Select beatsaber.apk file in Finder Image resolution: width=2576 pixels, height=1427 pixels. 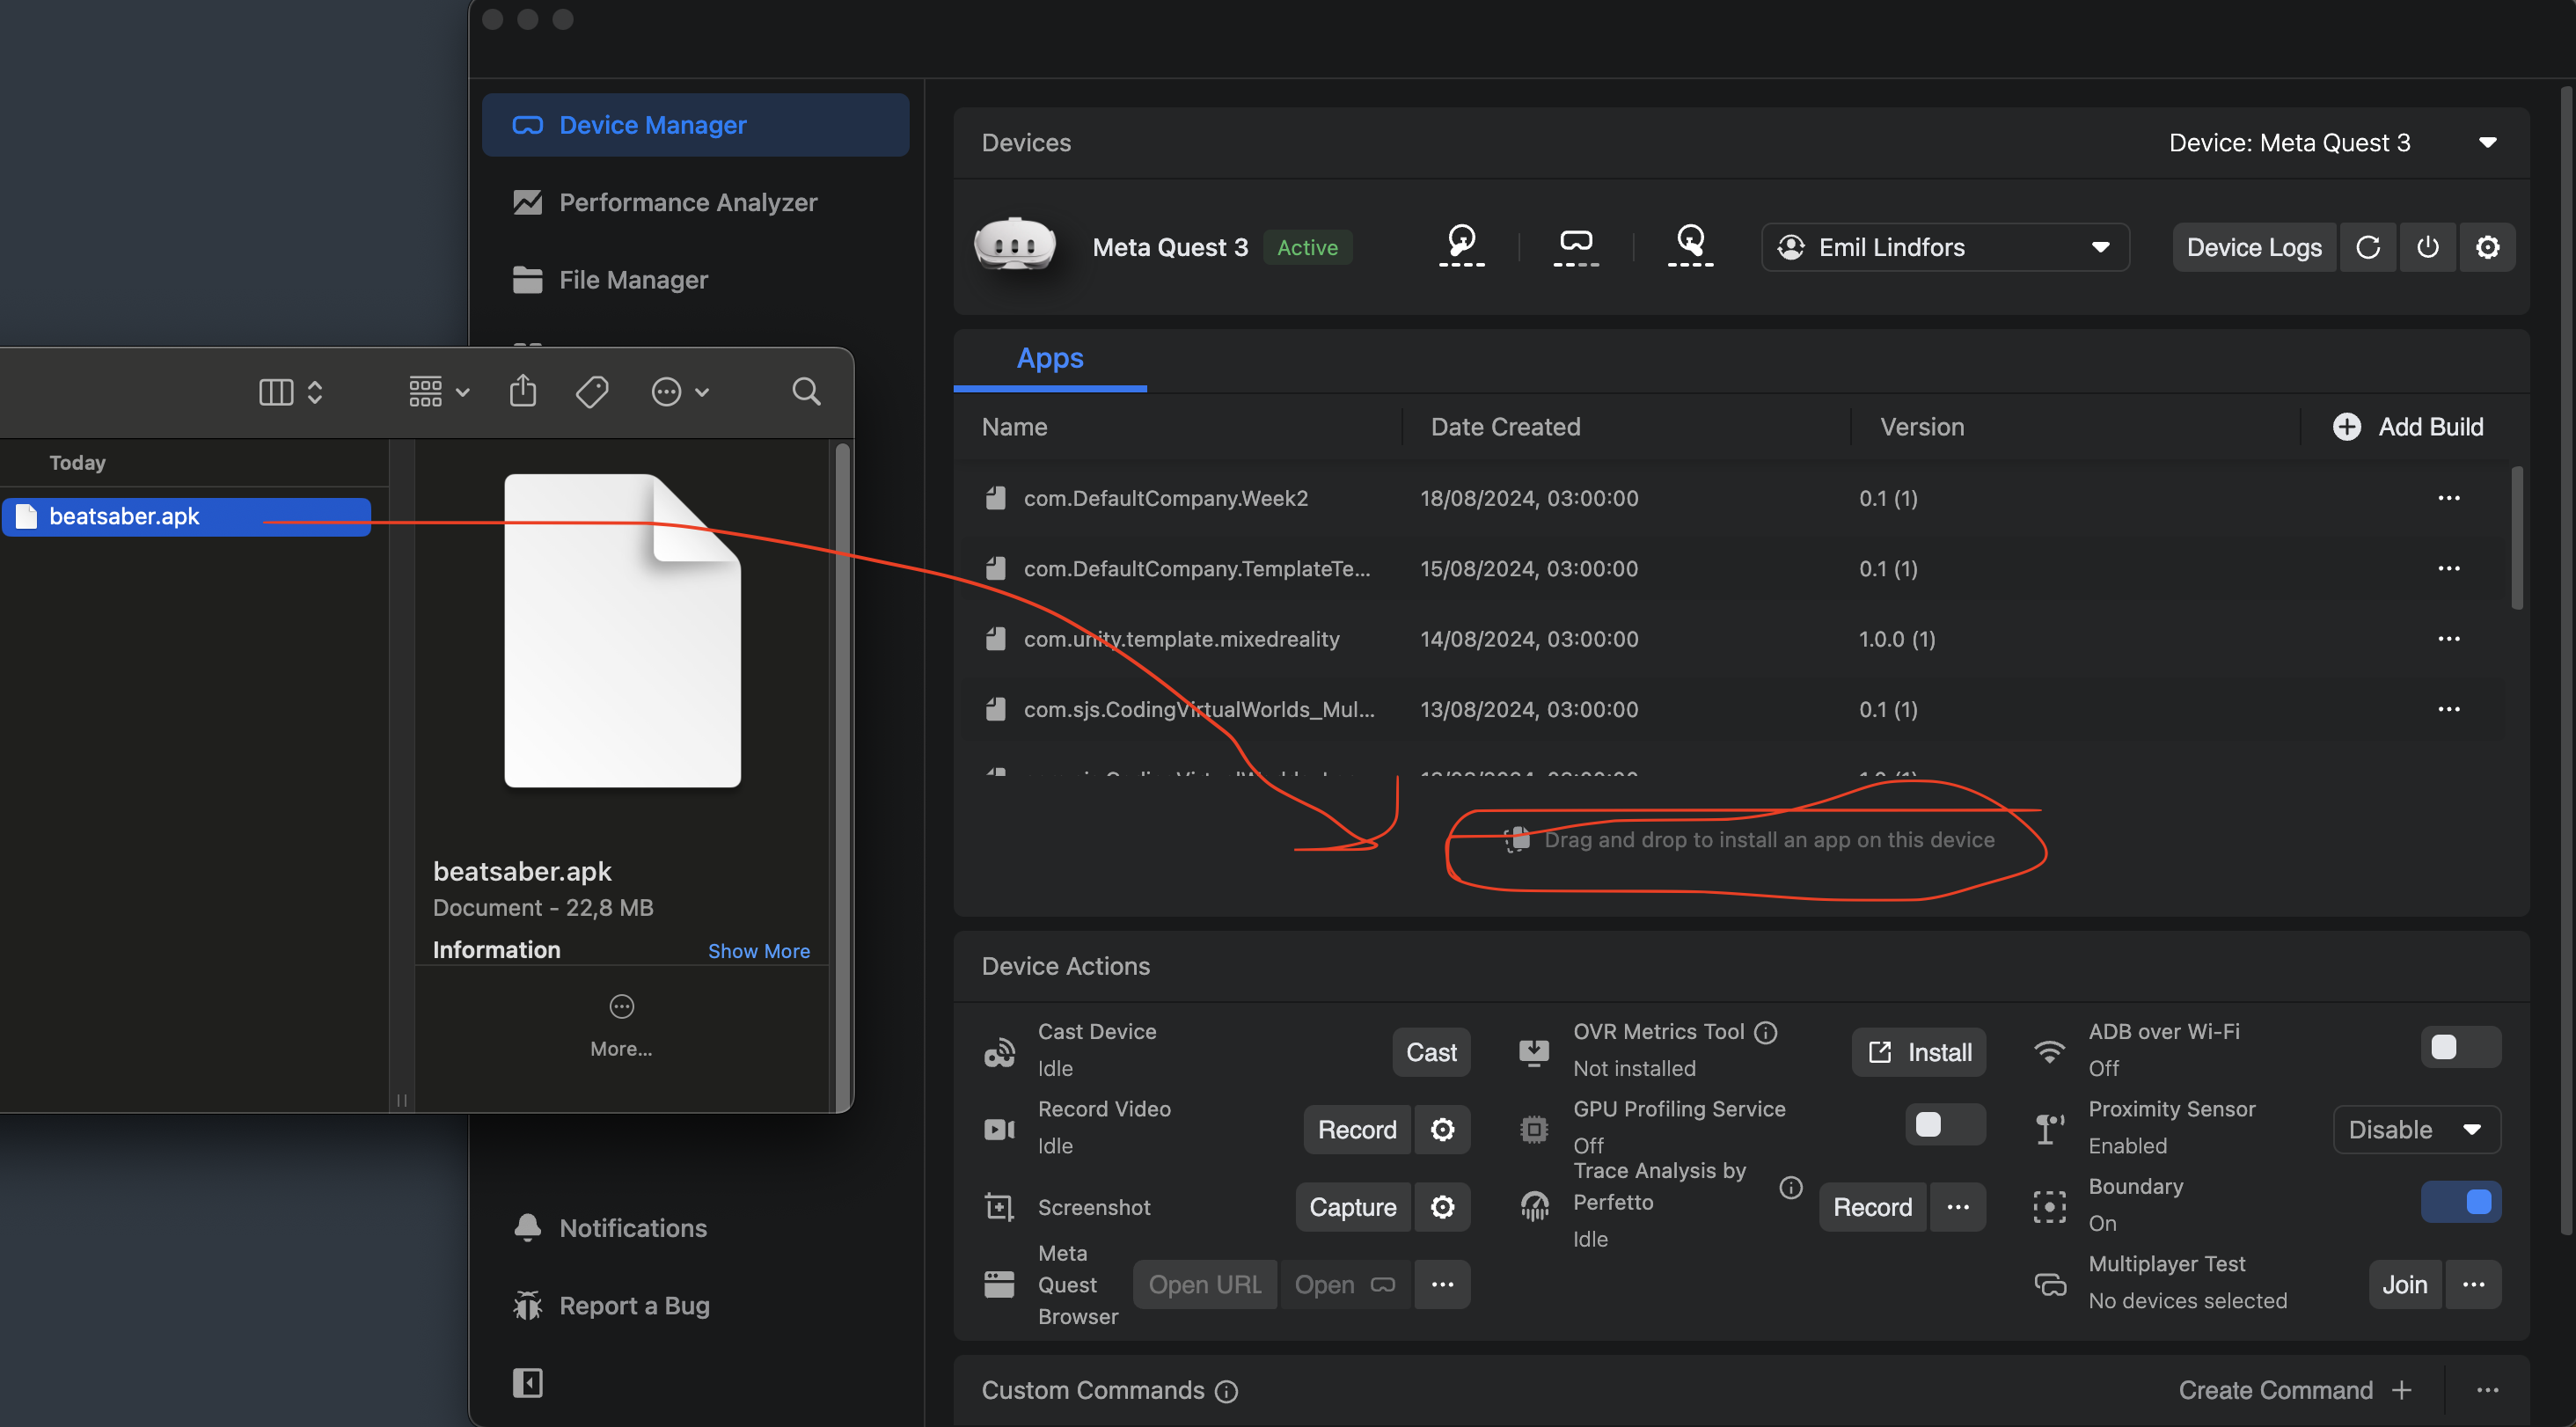pos(125,516)
